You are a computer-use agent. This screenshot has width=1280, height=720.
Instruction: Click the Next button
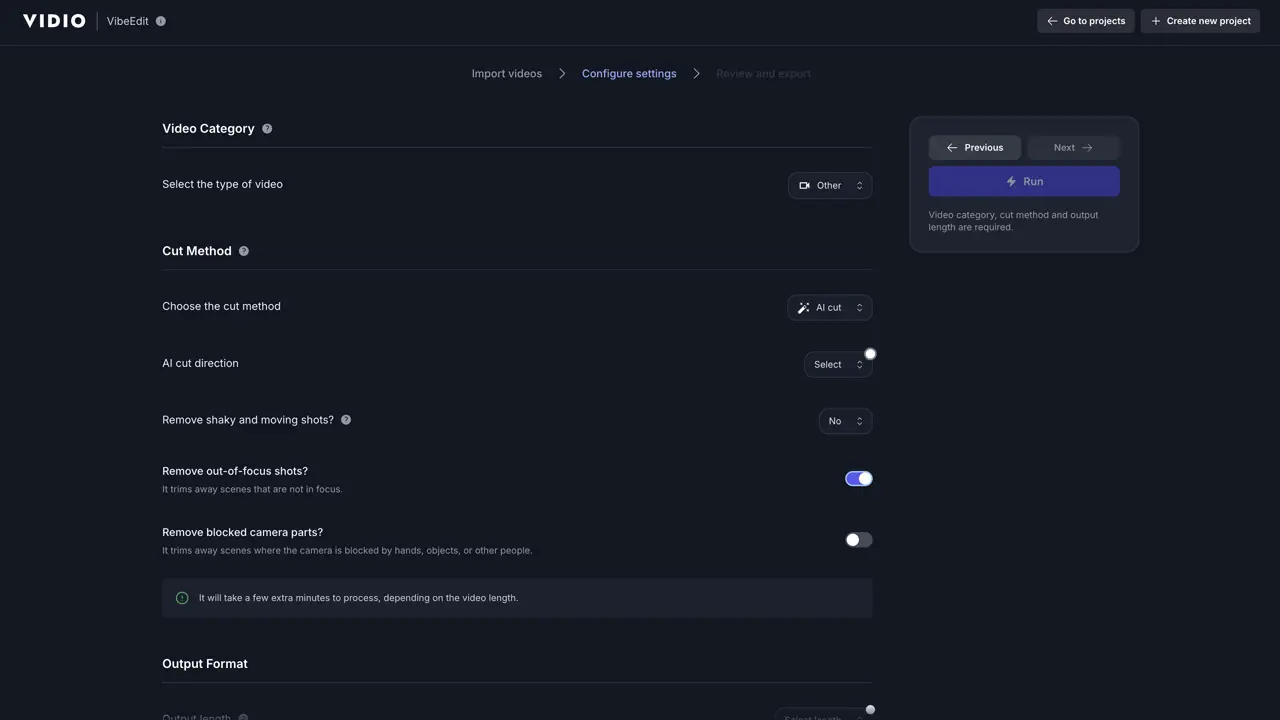pyautogui.click(x=1073, y=148)
